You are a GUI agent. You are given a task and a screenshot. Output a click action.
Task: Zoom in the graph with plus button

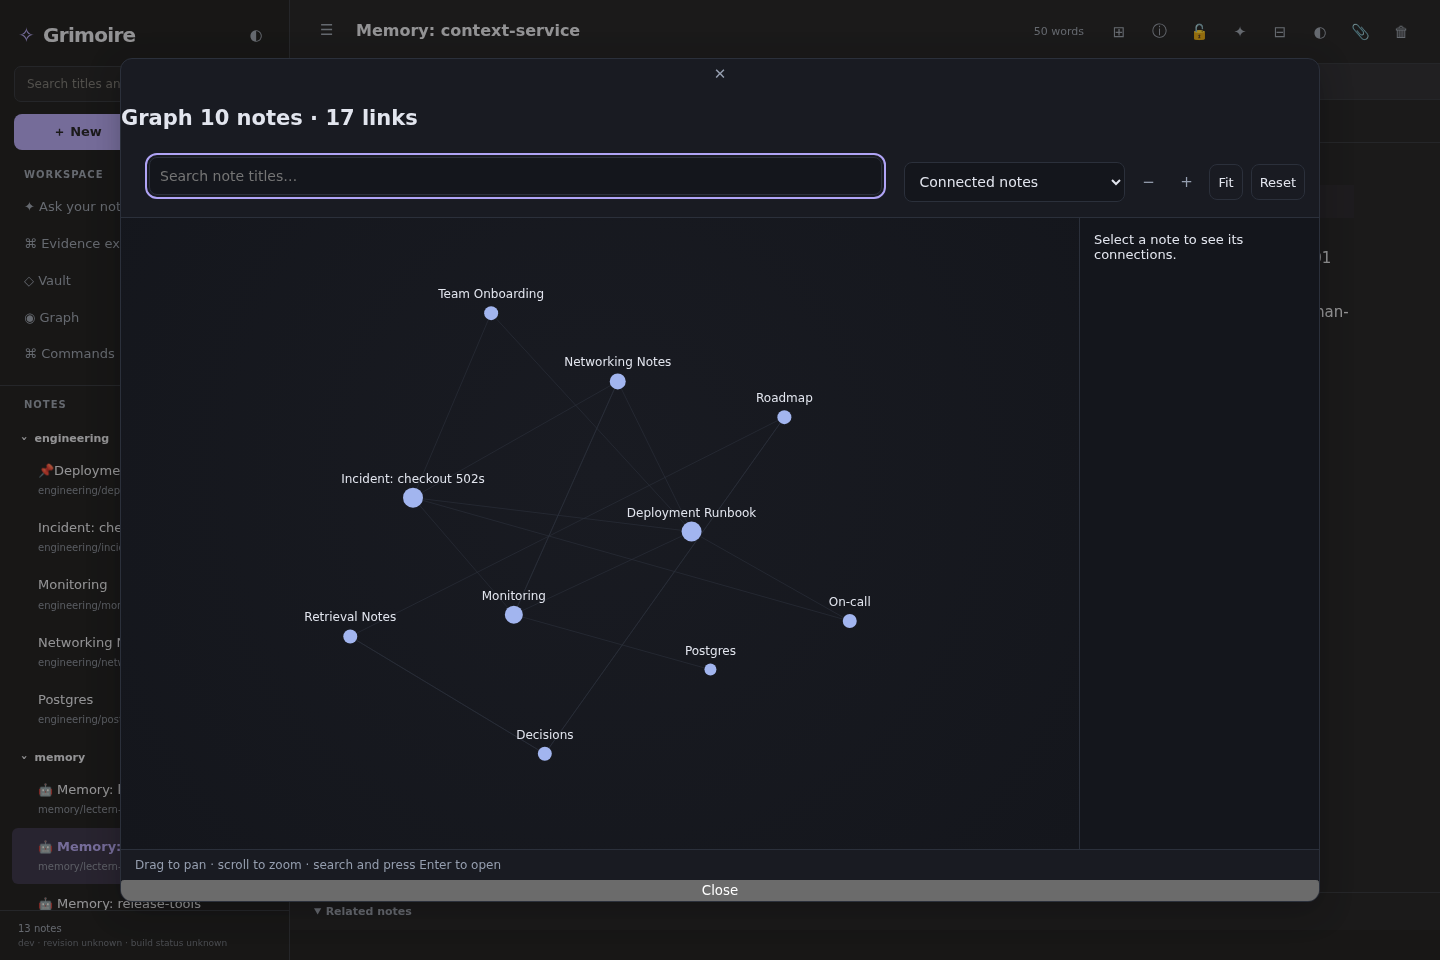[x=1186, y=182]
